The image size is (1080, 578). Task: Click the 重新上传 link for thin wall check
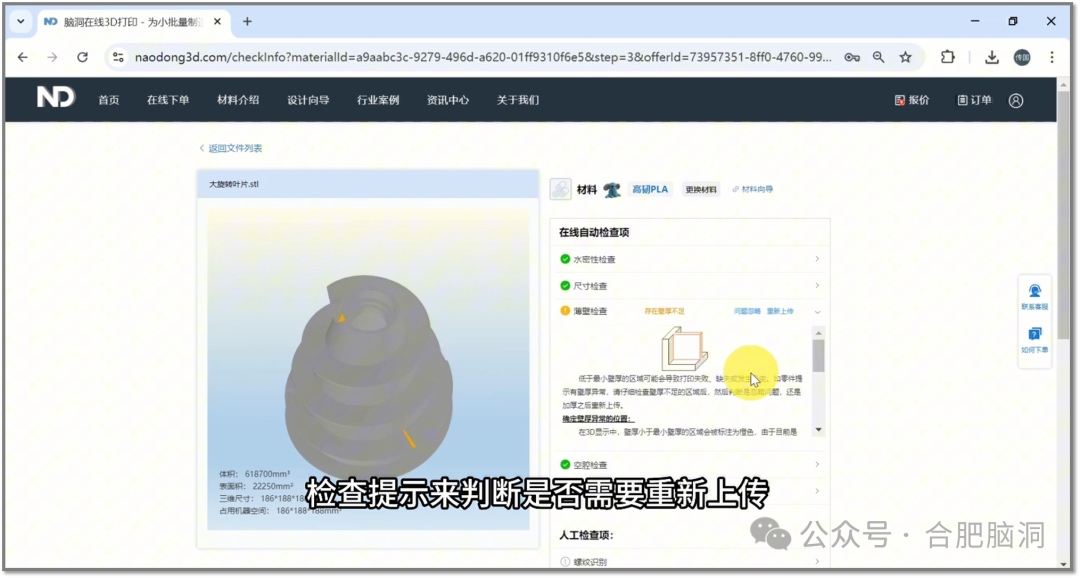pyautogui.click(x=780, y=312)
